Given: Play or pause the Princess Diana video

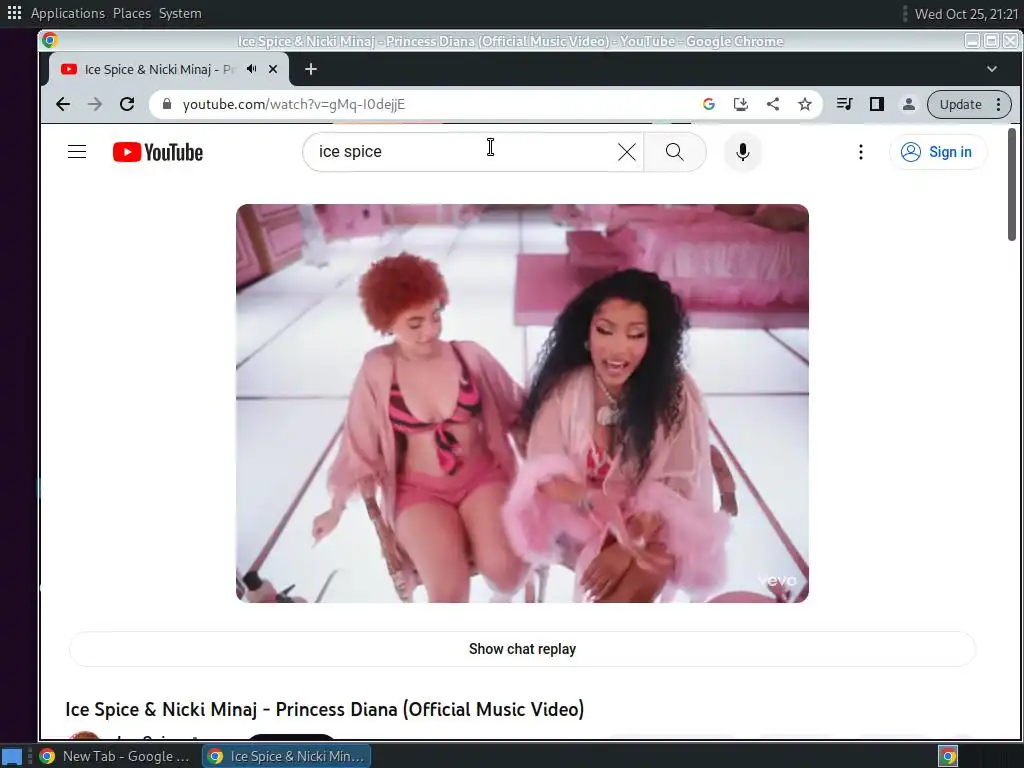Looking at the screenshot, I should click(x=522, y=403).
